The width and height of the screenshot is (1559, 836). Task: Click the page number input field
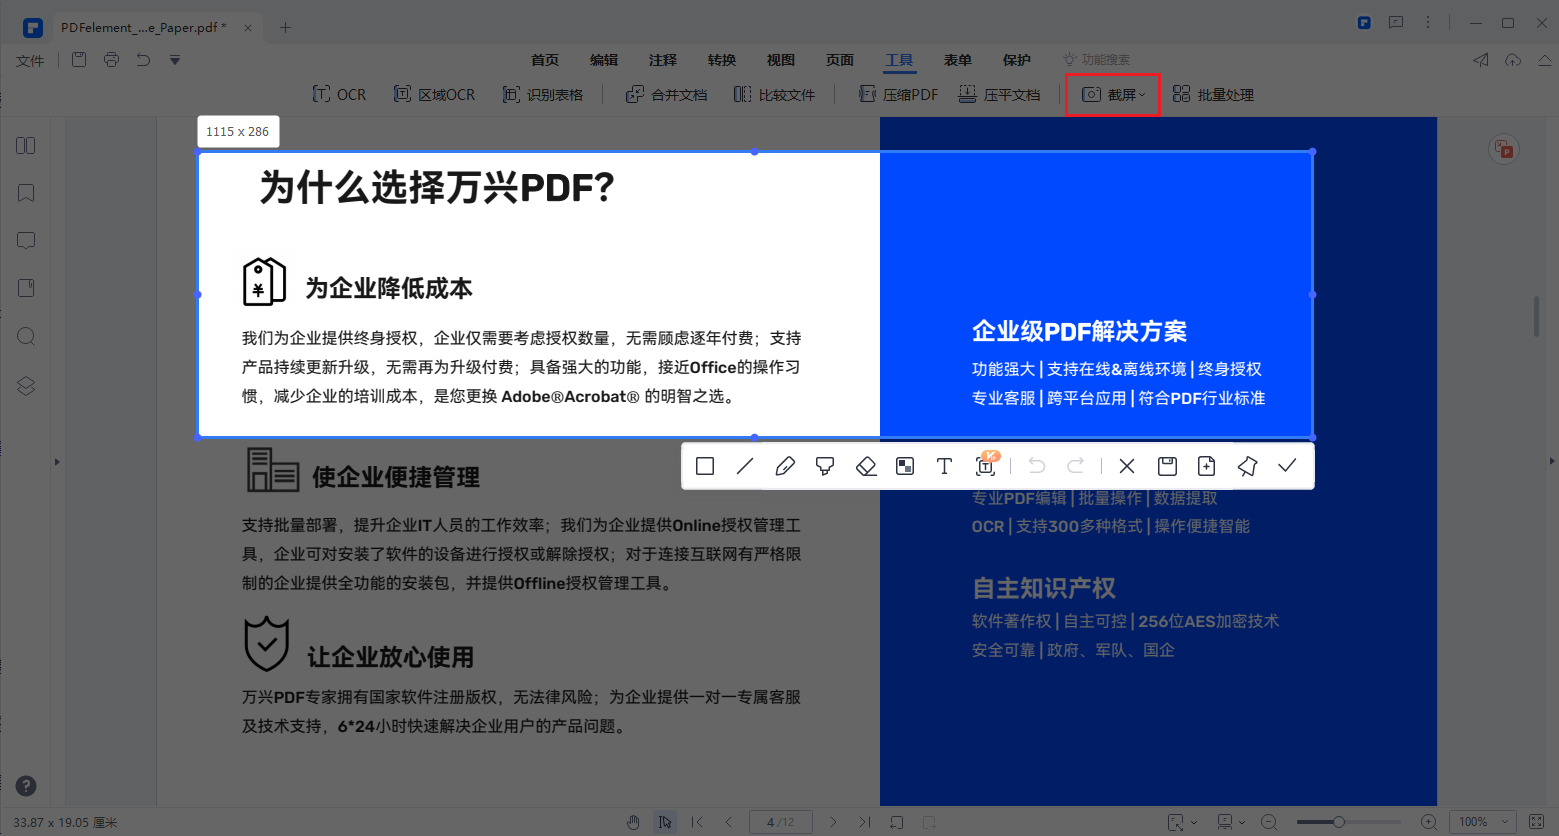point(780,821)
